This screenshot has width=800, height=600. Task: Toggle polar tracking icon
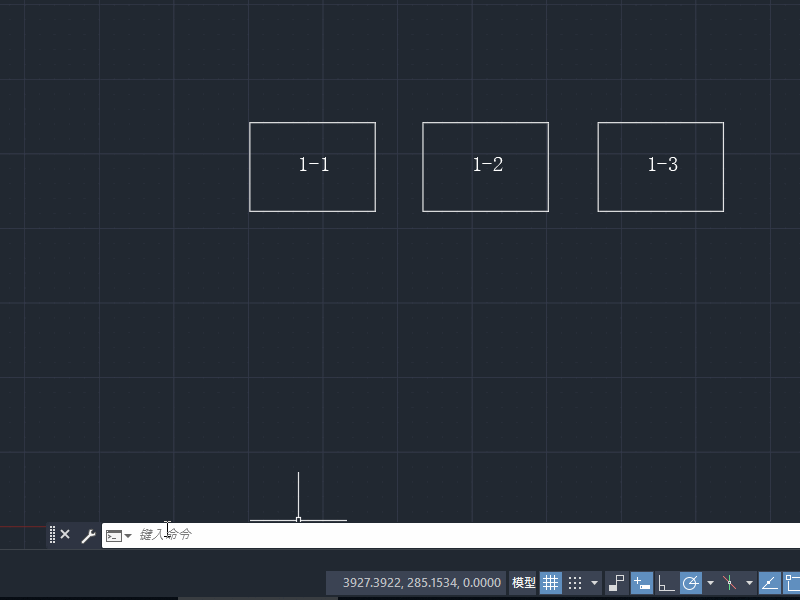691,583
